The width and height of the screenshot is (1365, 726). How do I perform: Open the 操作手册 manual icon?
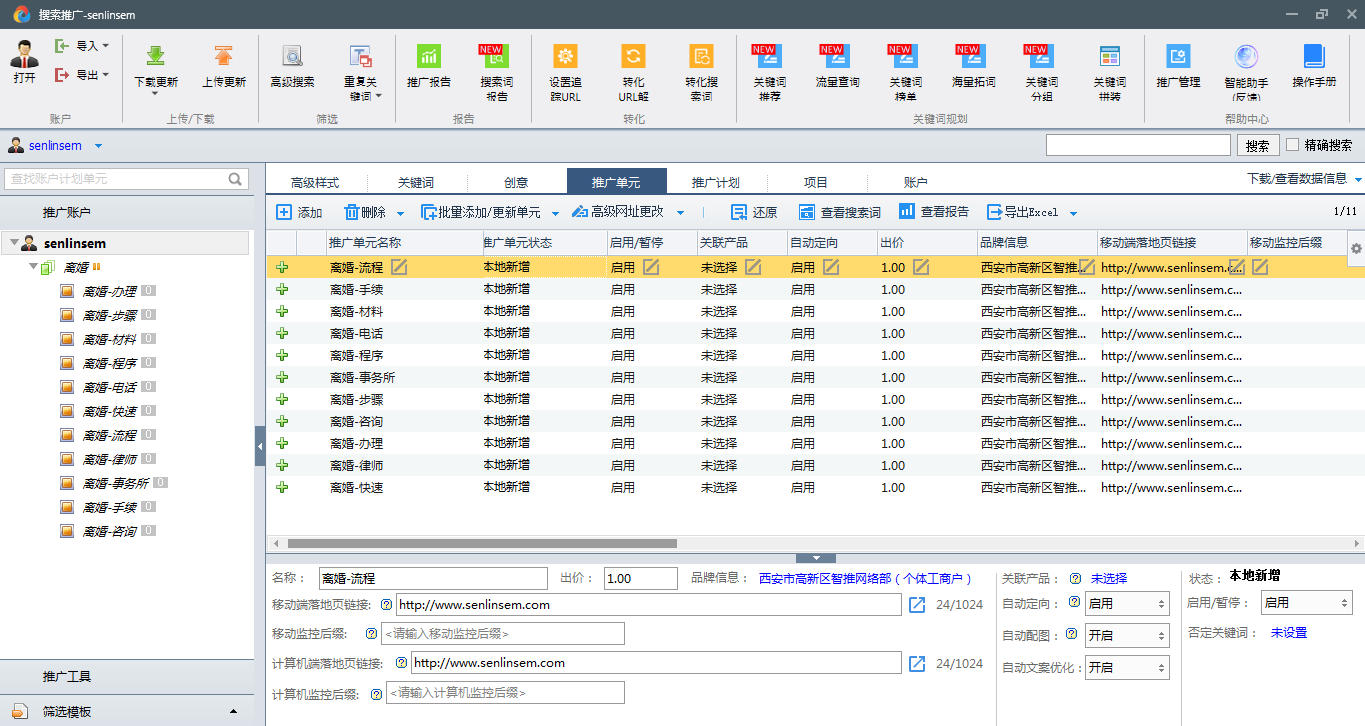point(1313,57)
